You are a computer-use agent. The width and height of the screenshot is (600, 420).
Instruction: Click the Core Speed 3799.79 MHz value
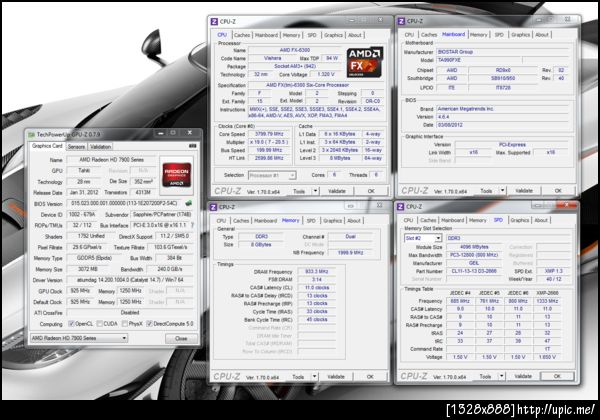click(x=269, y=134)
